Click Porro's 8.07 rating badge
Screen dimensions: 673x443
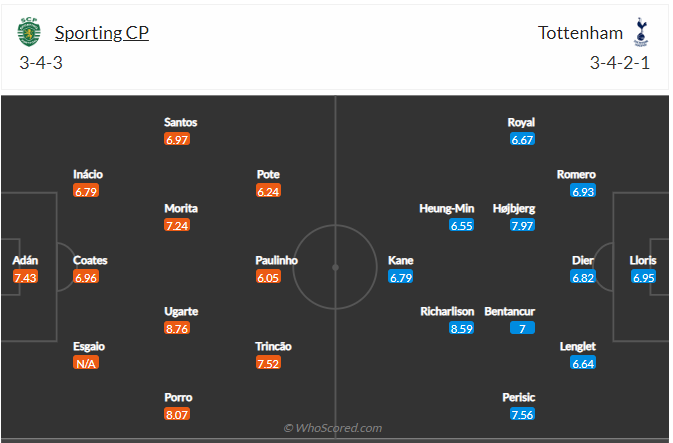click(177, 415)
